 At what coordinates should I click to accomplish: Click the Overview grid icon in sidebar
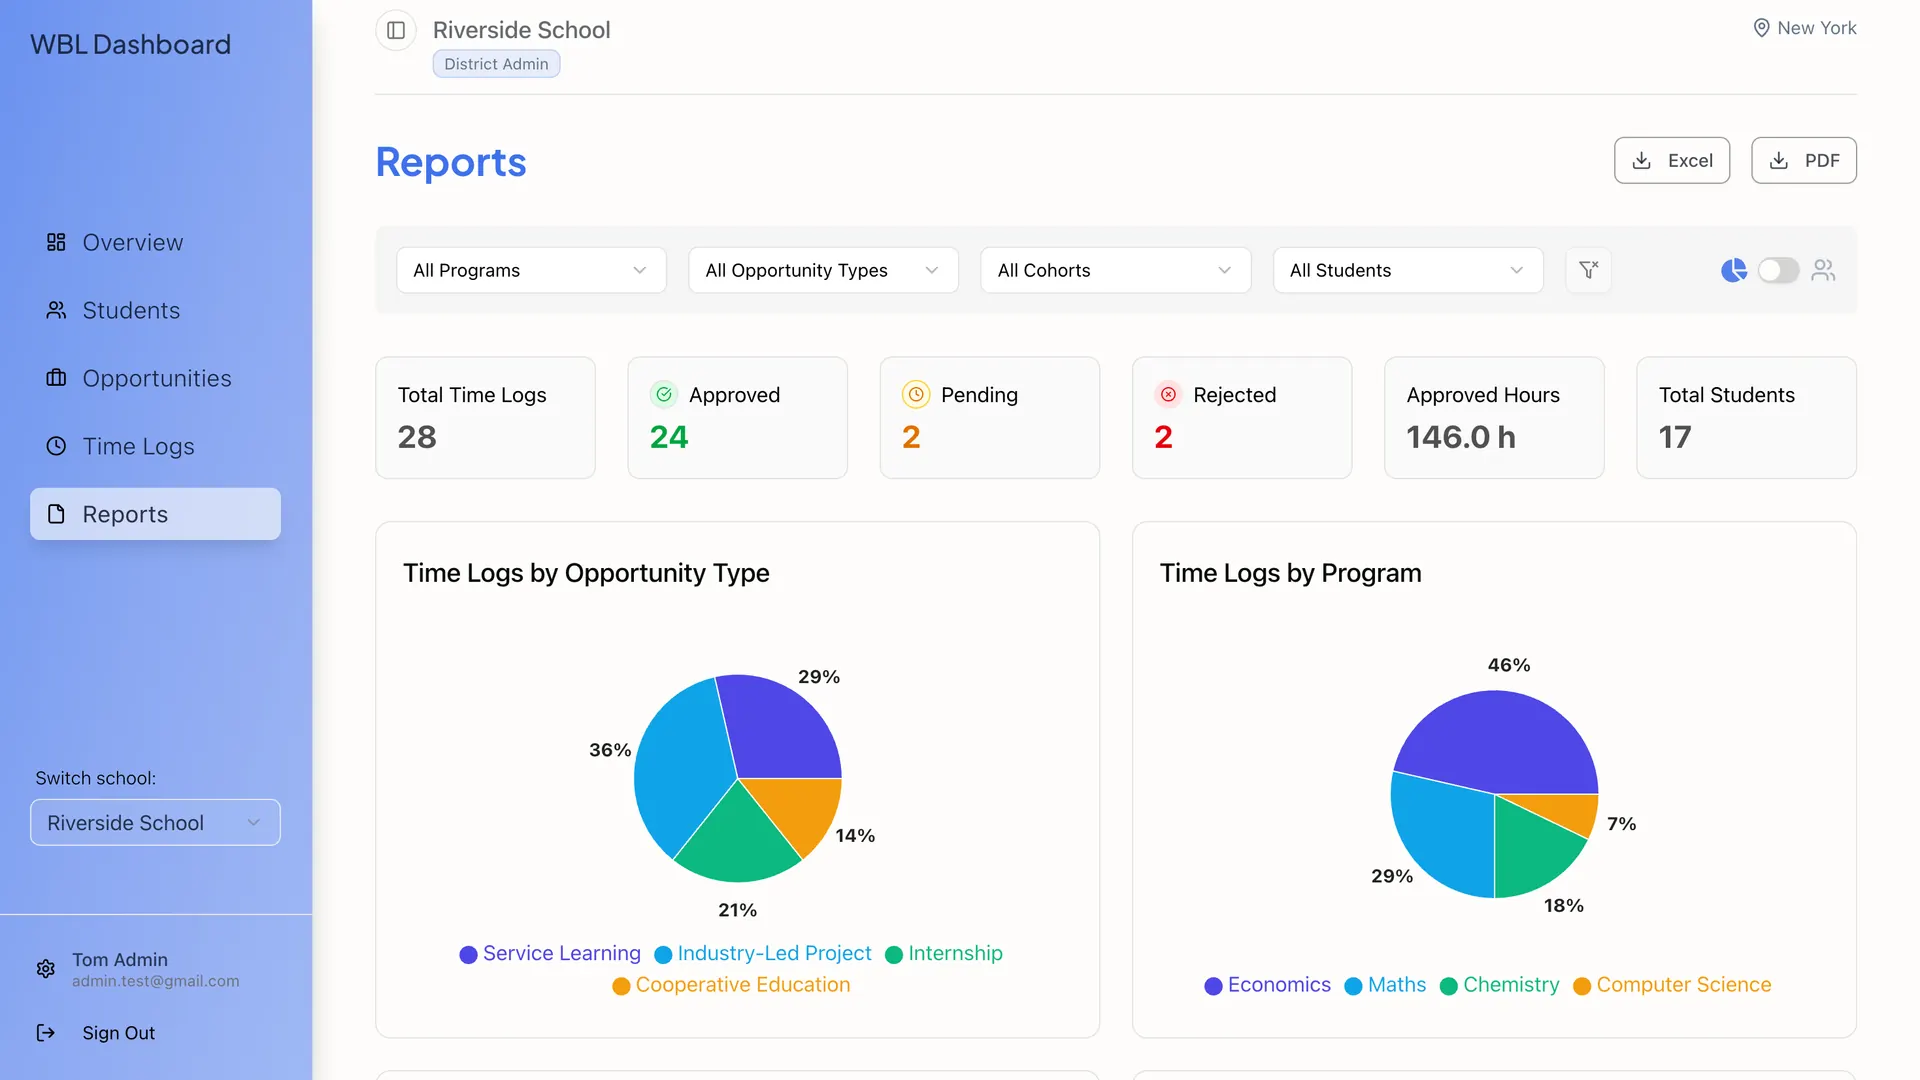pos(56,242)
